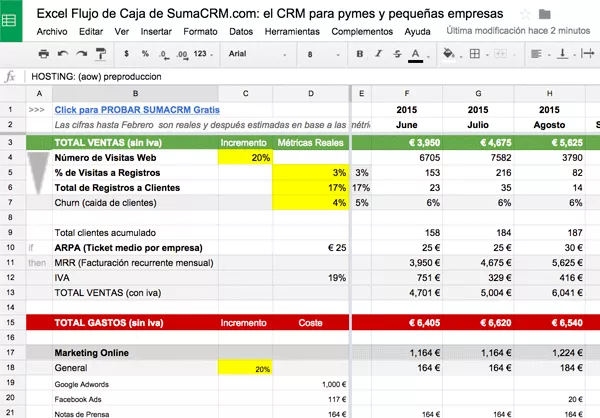Select row 15 header
This screenshot has width=600, height=418.
pos(10,322)
